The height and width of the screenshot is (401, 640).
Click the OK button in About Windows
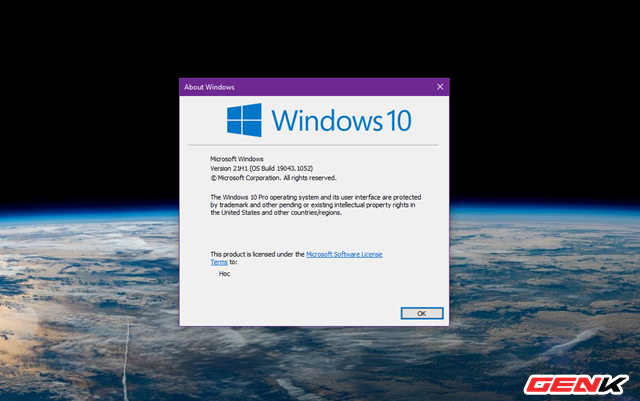(x=422, y=313)
